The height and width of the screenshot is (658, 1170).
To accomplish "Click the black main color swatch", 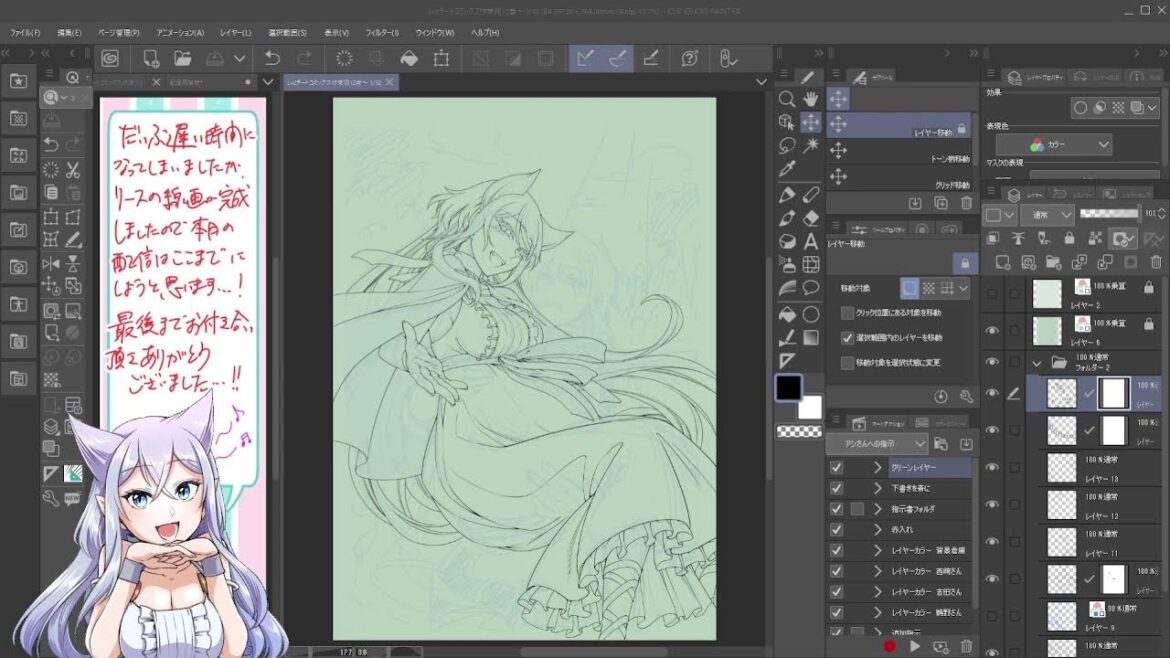I will coord(788,388).
